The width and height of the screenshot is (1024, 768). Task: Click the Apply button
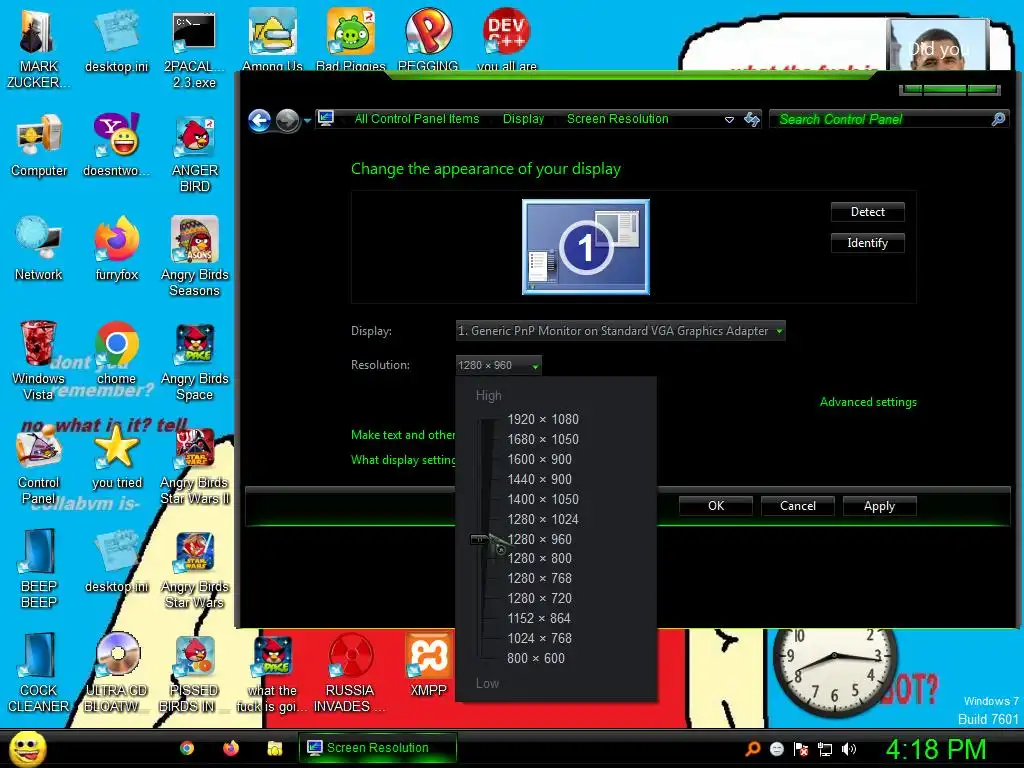click(879, 506)
